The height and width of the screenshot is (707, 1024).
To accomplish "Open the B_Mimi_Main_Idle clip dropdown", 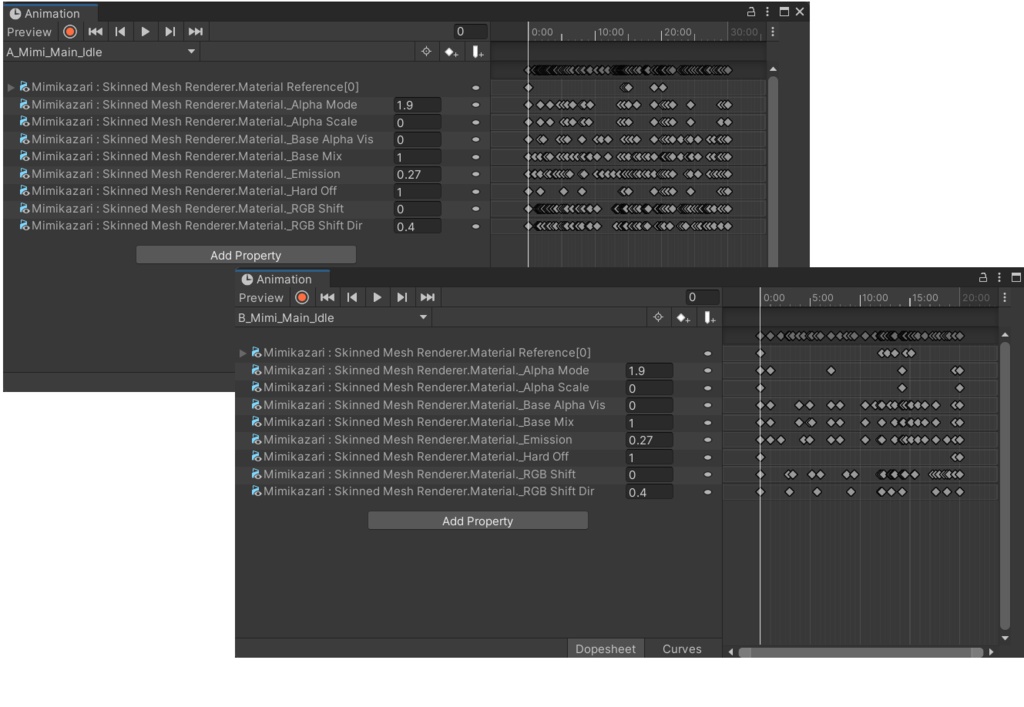I will tap(333, 317).
